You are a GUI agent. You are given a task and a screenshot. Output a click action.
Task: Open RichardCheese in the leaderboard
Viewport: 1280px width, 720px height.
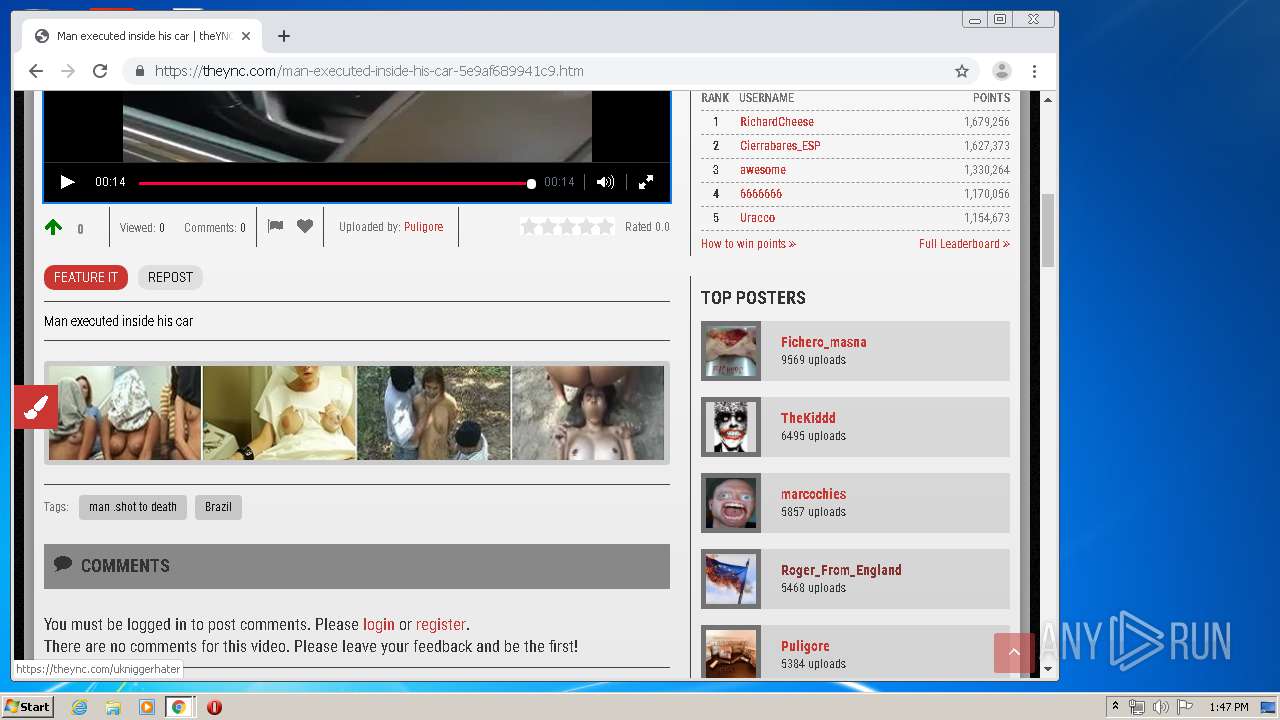[777, 122]
